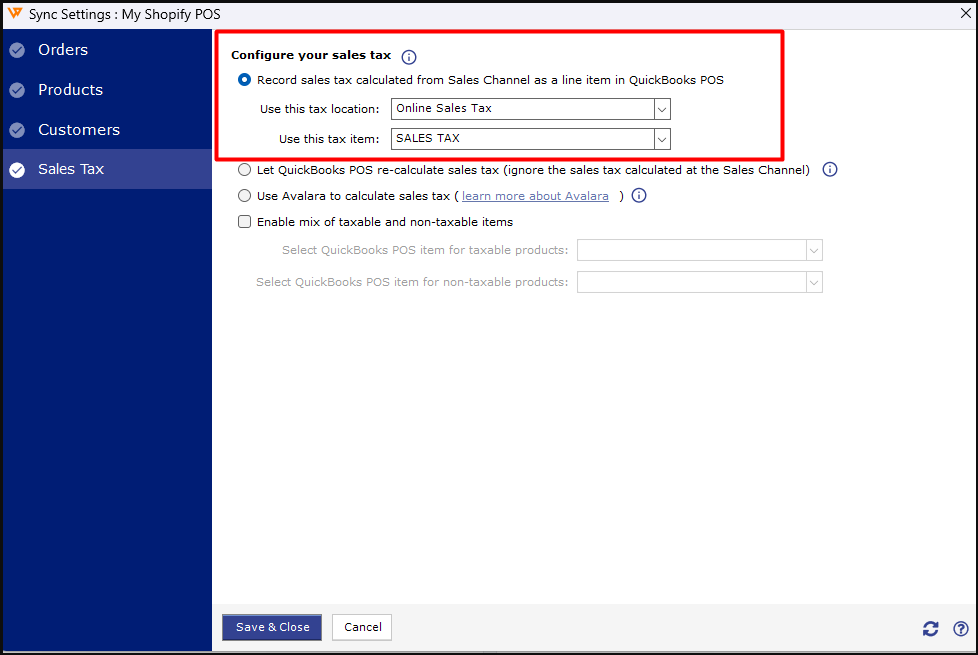Click the checkmark icon beside Customers
978x655 pixels.
(x=17, y=130)
